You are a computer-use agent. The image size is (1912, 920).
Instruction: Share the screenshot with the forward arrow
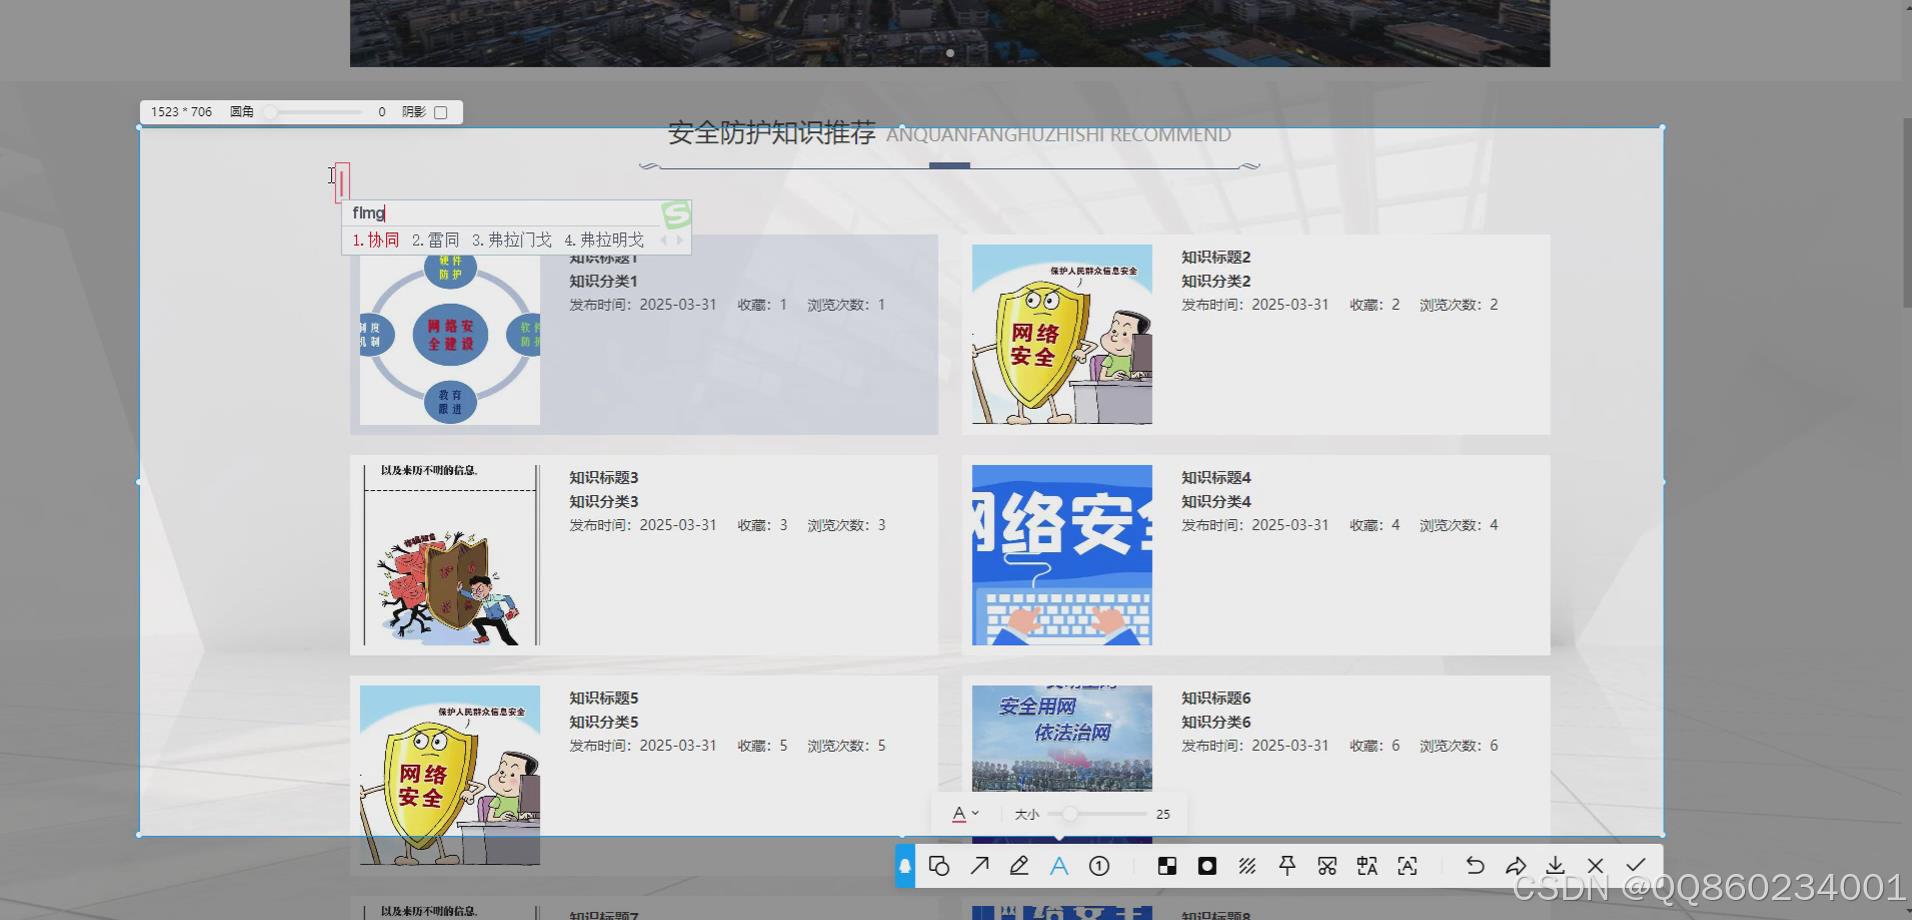pyautogui.click(x=1515, y=866)
